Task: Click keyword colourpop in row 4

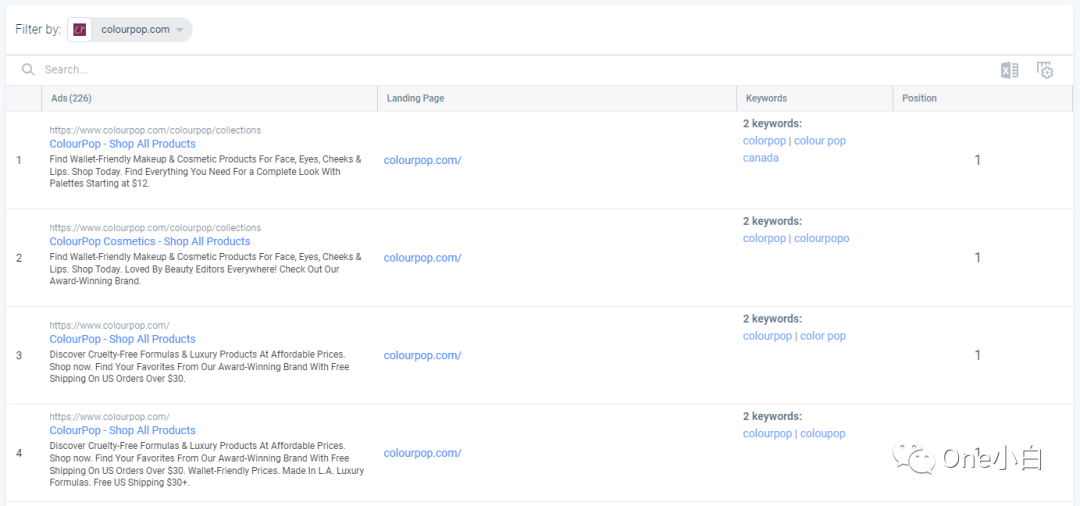Action: tap(767, 434)
